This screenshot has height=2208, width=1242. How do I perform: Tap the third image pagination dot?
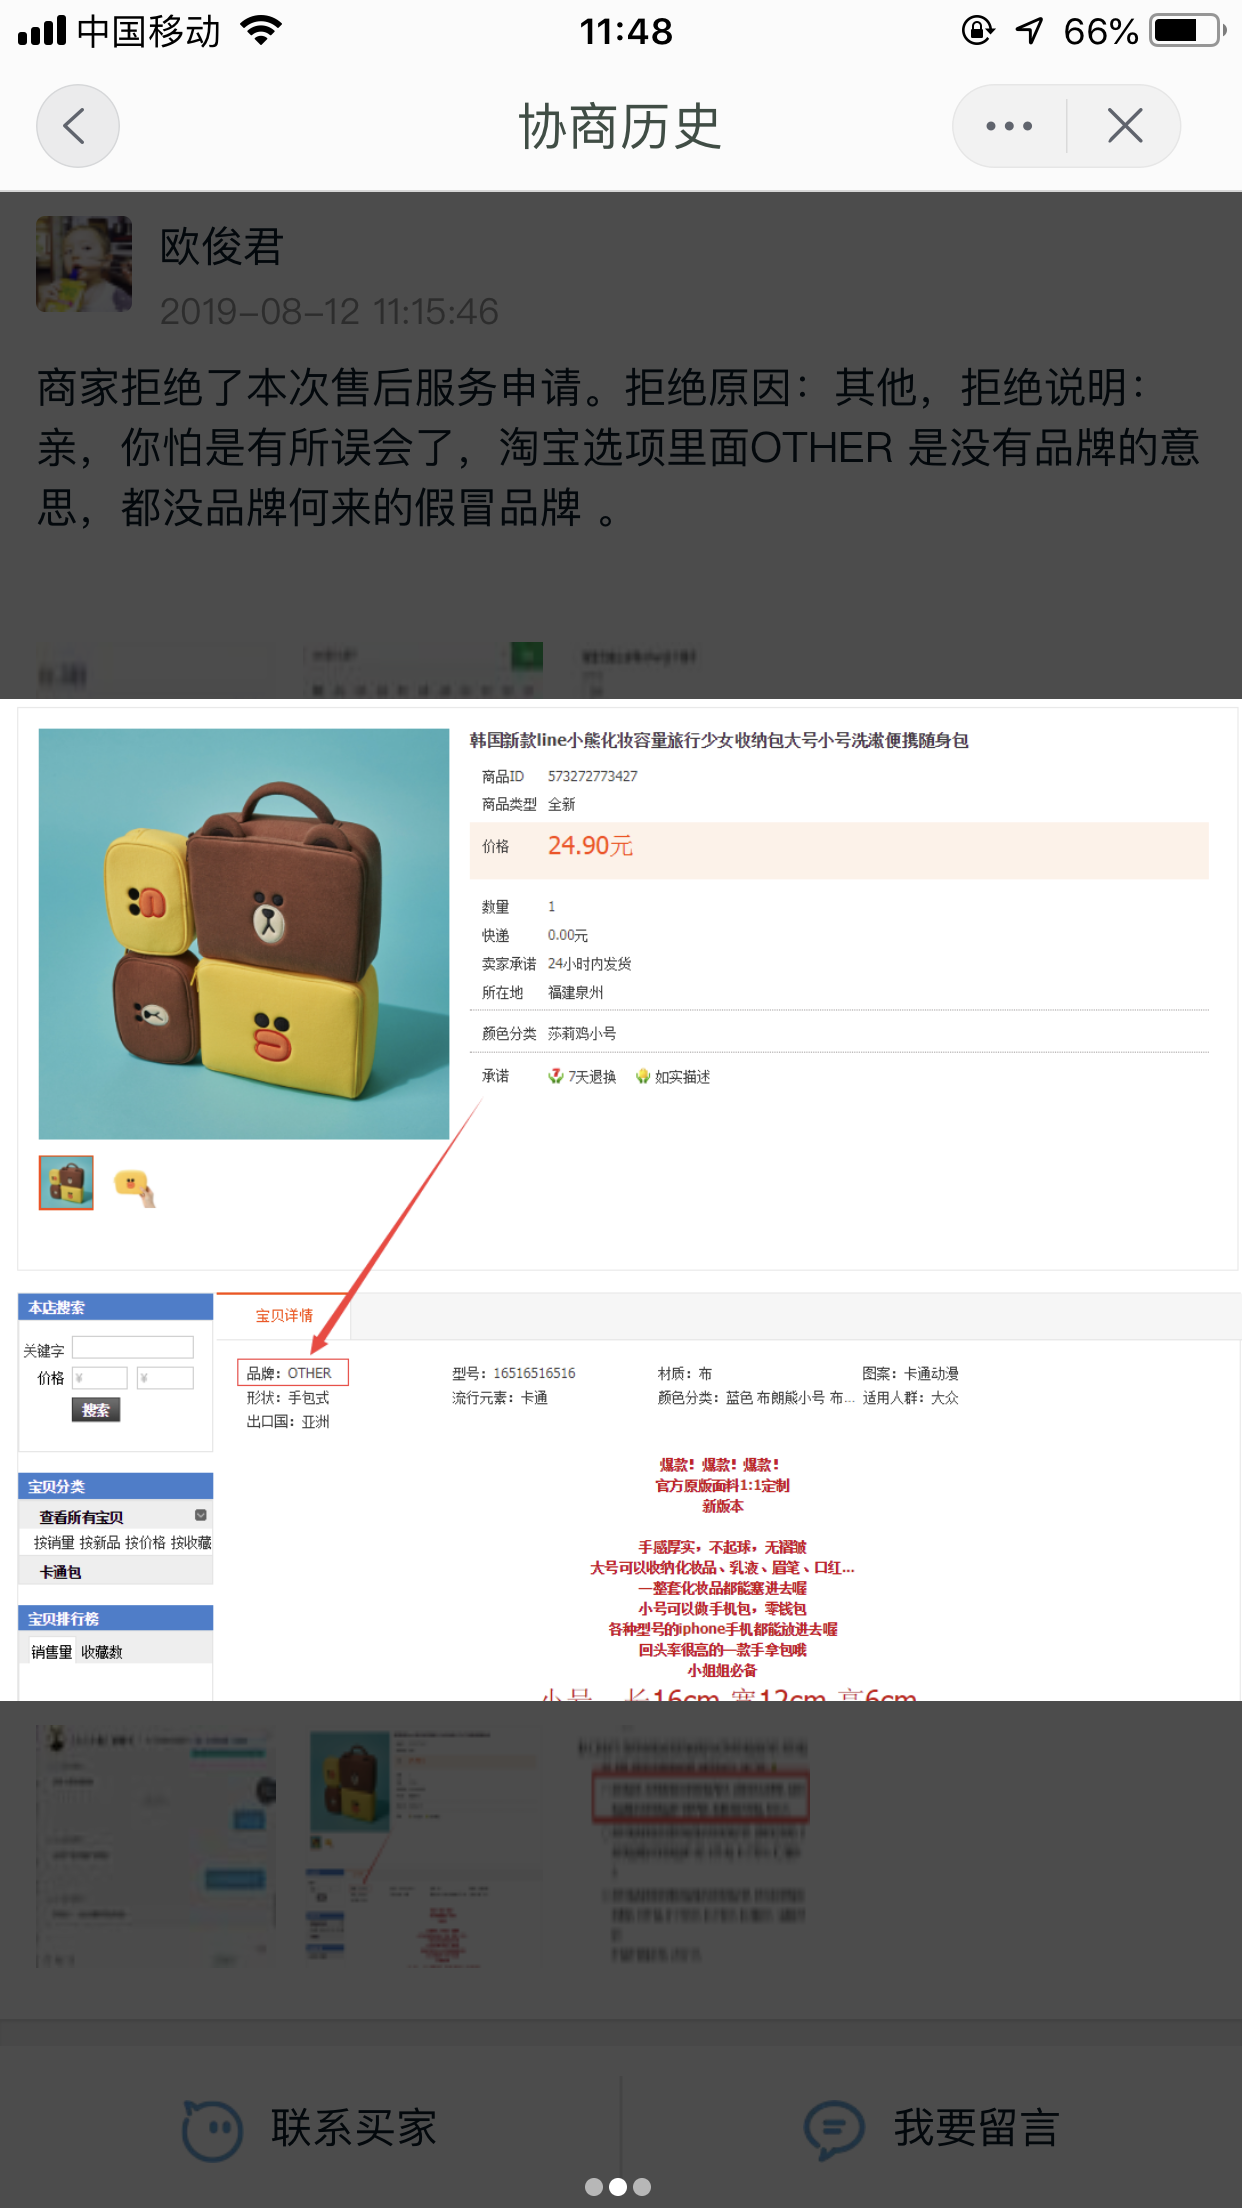click(x=642, y=2187)
